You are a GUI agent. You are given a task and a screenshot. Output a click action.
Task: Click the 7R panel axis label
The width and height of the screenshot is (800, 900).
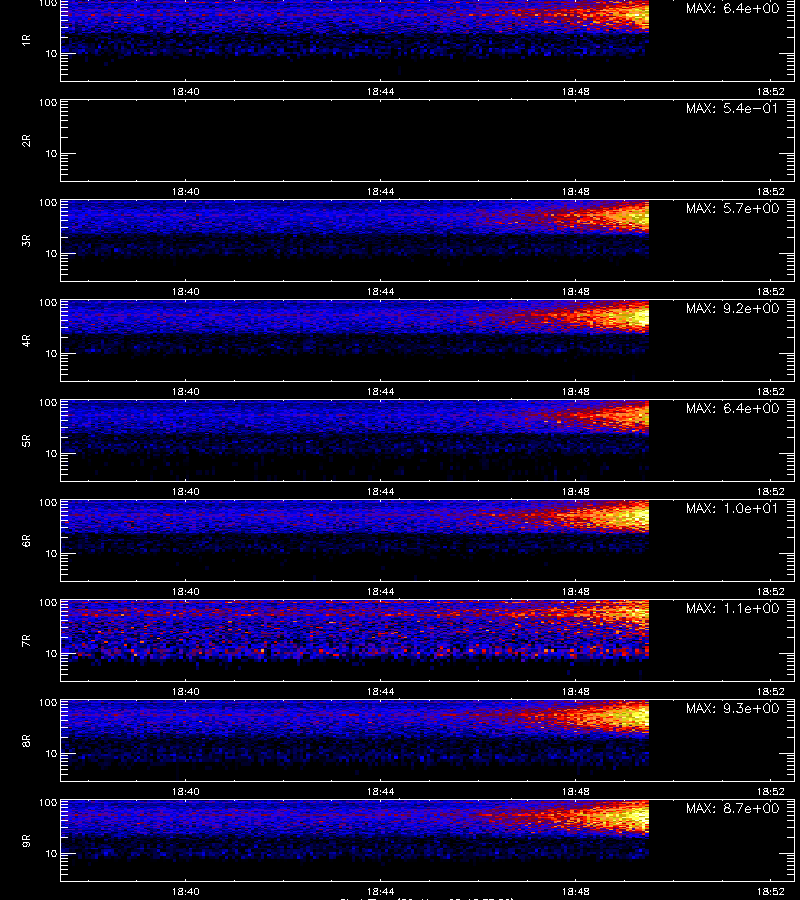[26, 641]
